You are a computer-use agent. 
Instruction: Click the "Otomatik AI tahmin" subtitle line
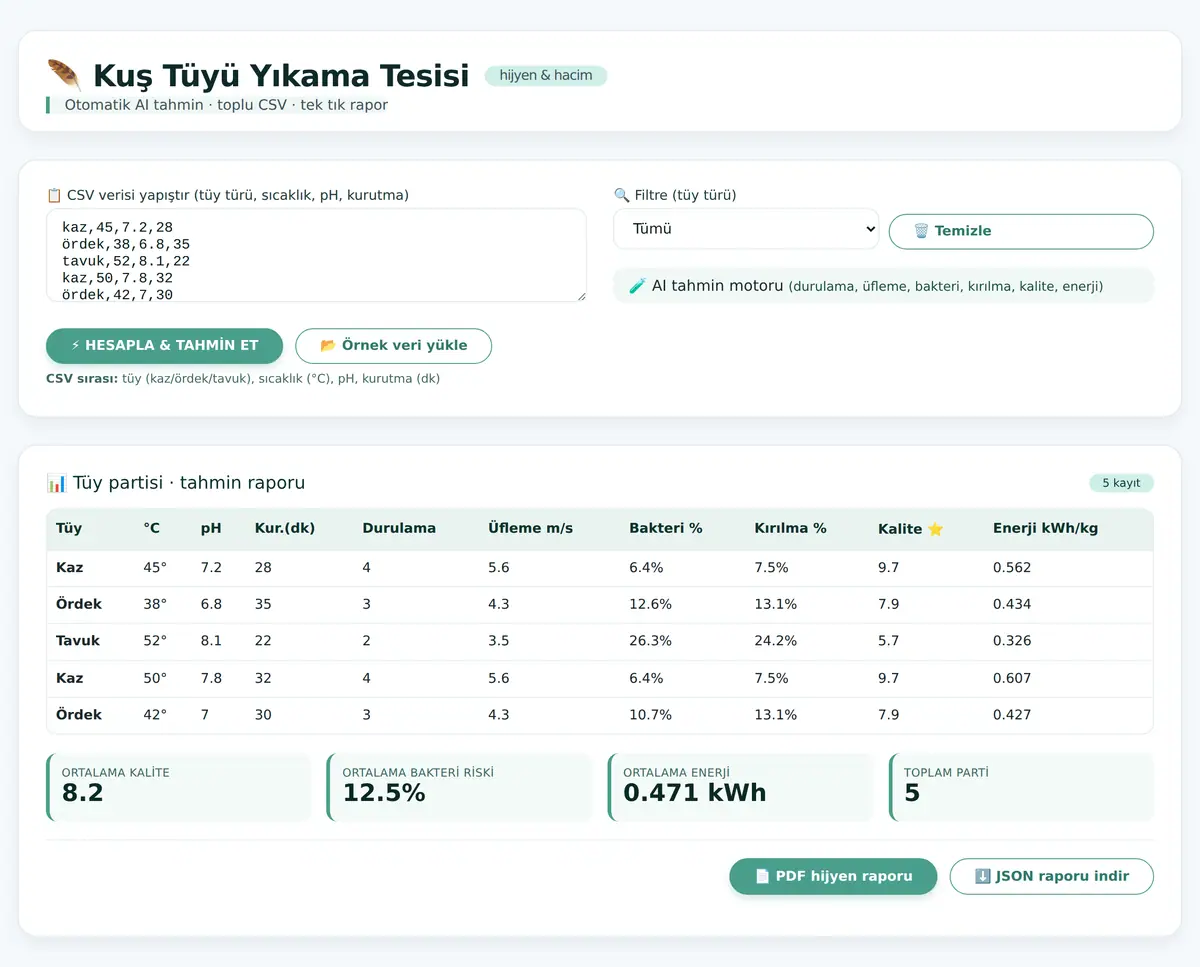point(226,105)
